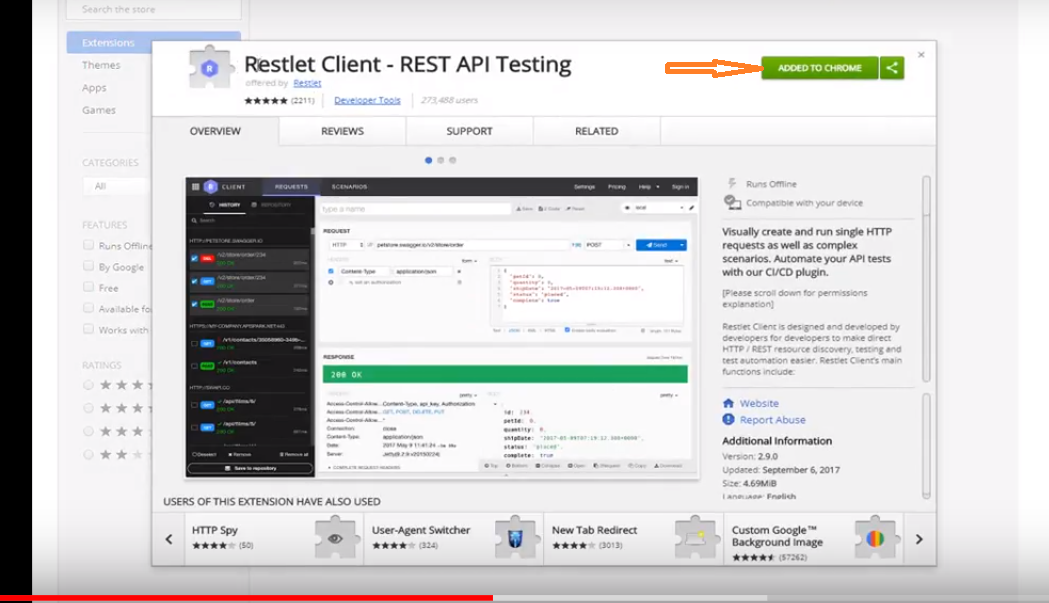Click the New Tab Redirect puzzle icon
Image resolution: width=1049 pixels, height=603 pixels.
tap(695, 538)
